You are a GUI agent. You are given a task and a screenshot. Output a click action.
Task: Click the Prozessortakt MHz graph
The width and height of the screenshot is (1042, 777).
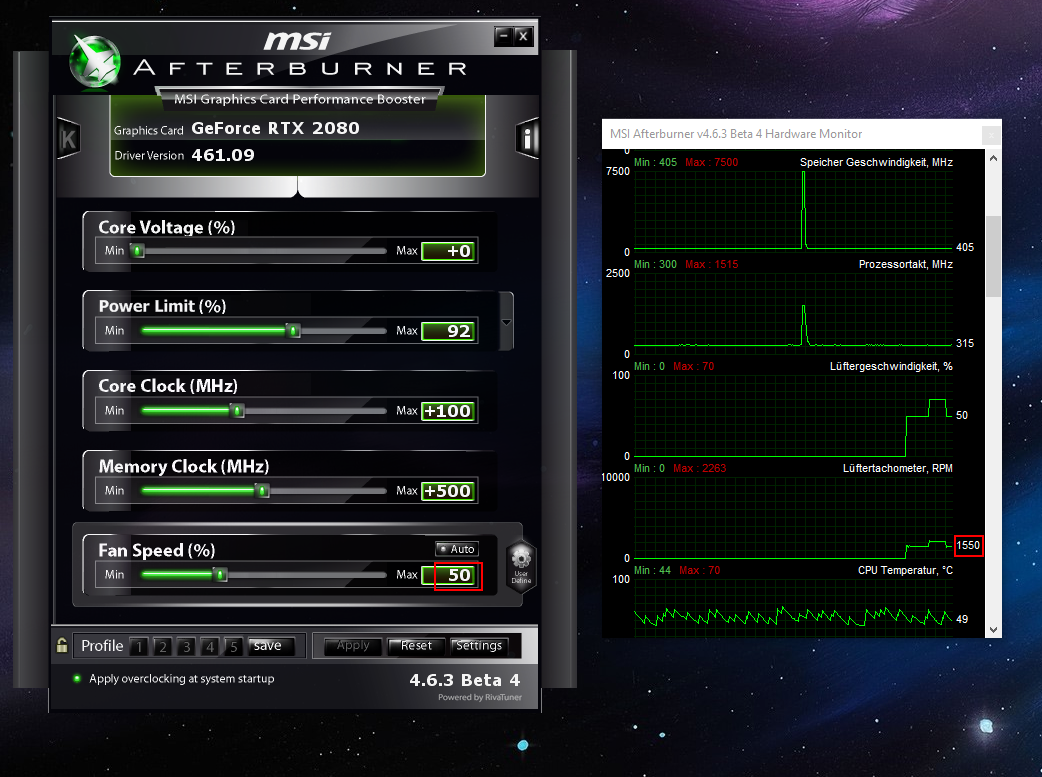794,312
